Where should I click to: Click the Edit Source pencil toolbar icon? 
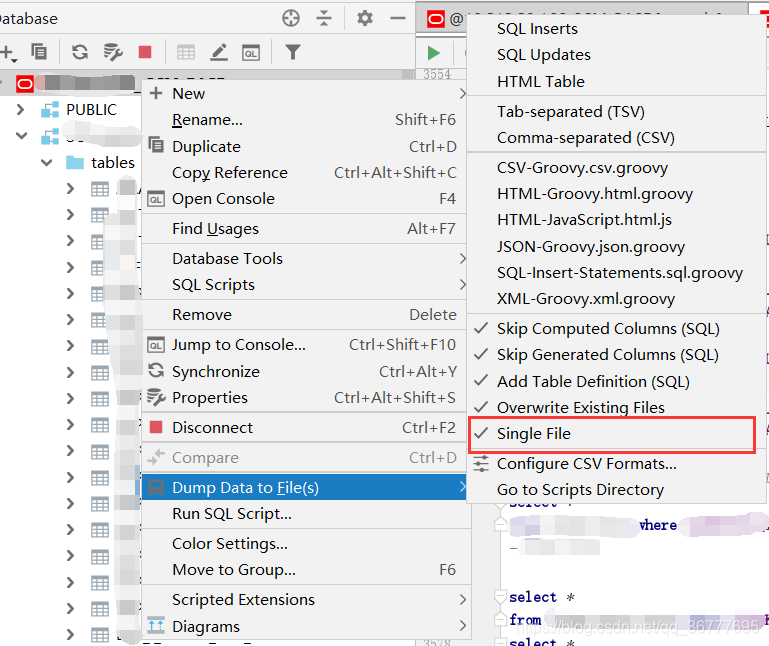(x=219, y=52)
